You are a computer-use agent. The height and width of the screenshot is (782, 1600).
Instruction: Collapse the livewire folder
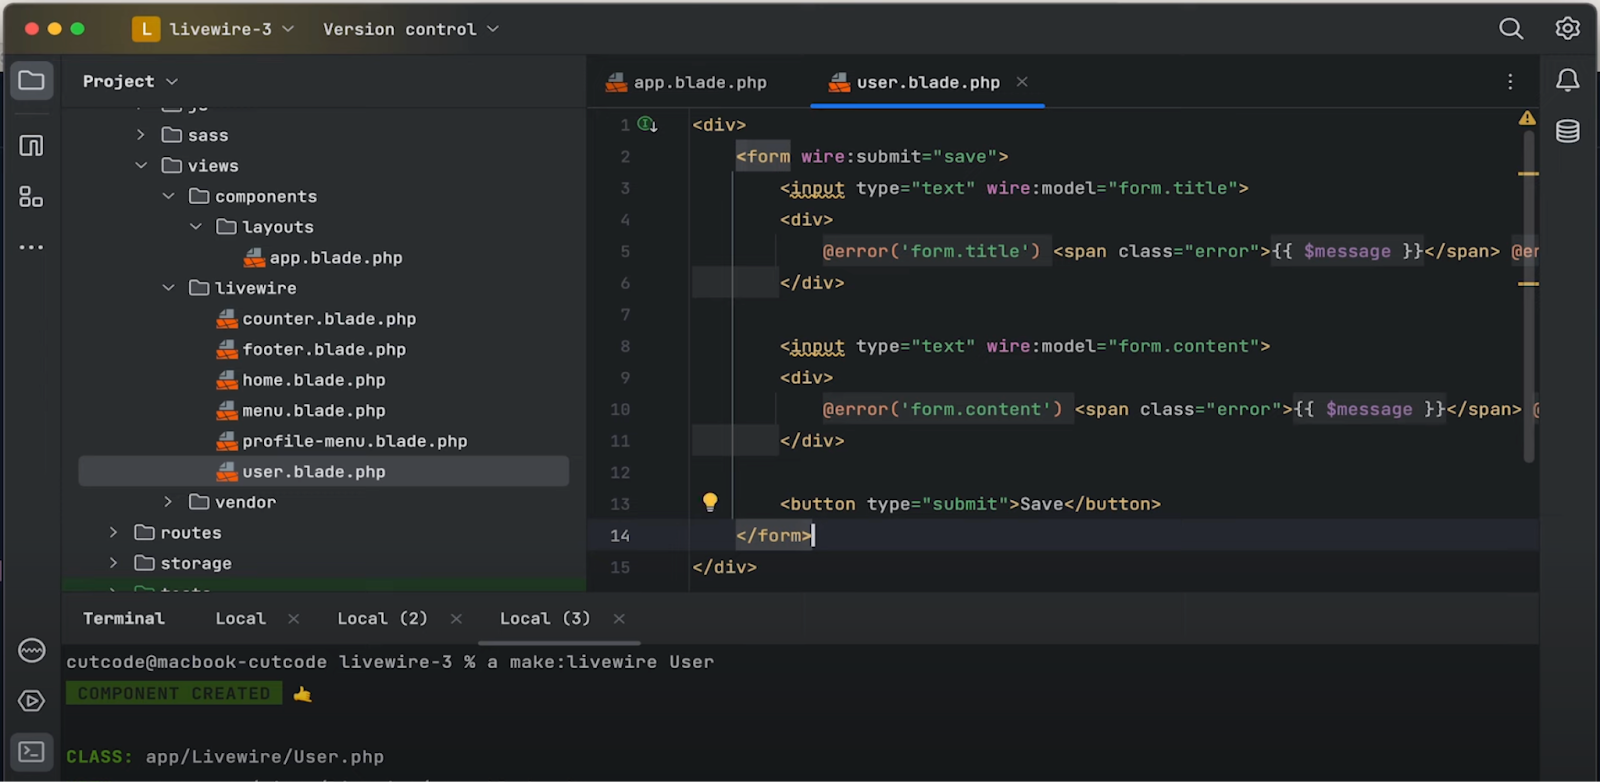(168, 288)
